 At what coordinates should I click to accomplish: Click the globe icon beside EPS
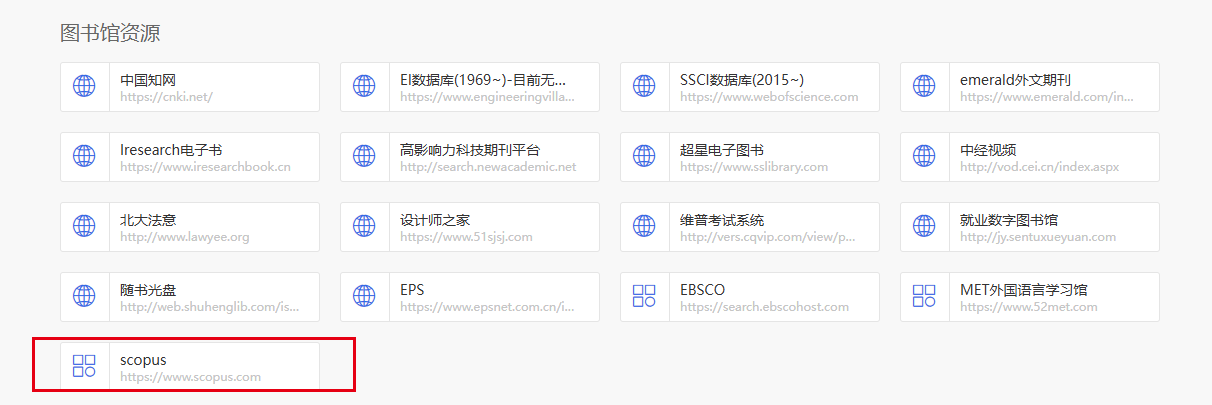point(364,297)
